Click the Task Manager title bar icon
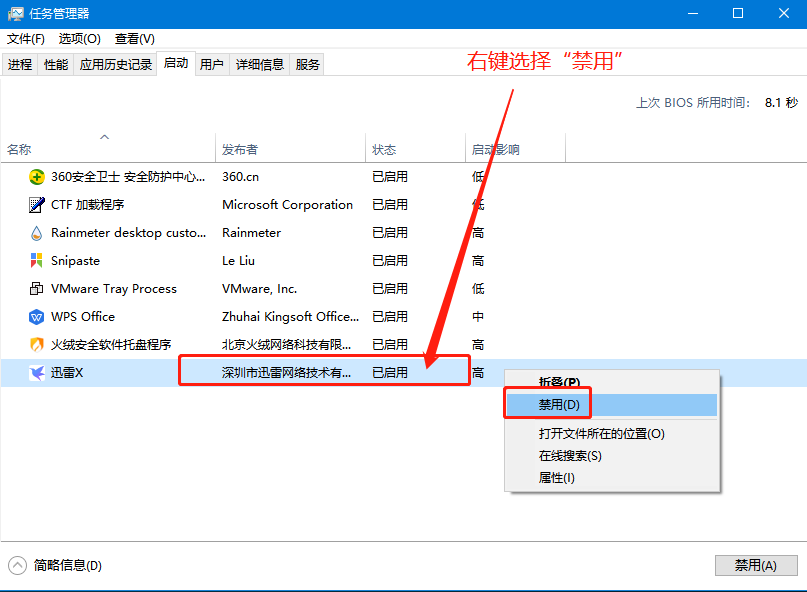 coord(15,13)
